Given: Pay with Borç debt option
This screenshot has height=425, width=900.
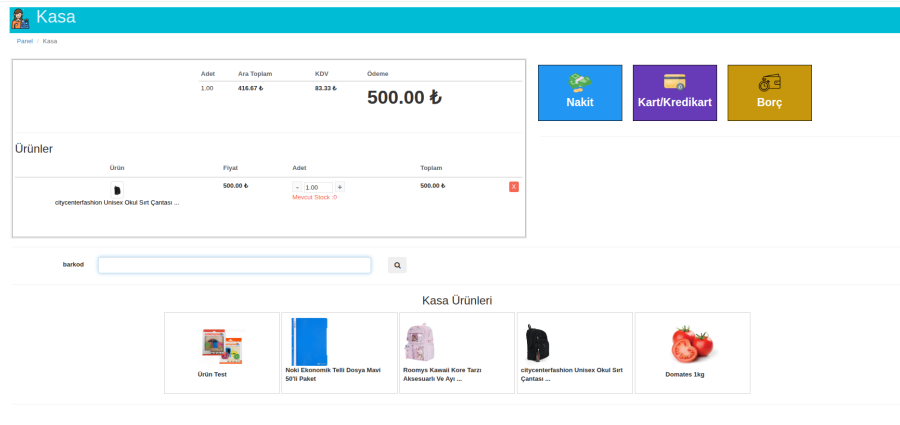Looking at the screenshot, I should (x=769, y=93).
